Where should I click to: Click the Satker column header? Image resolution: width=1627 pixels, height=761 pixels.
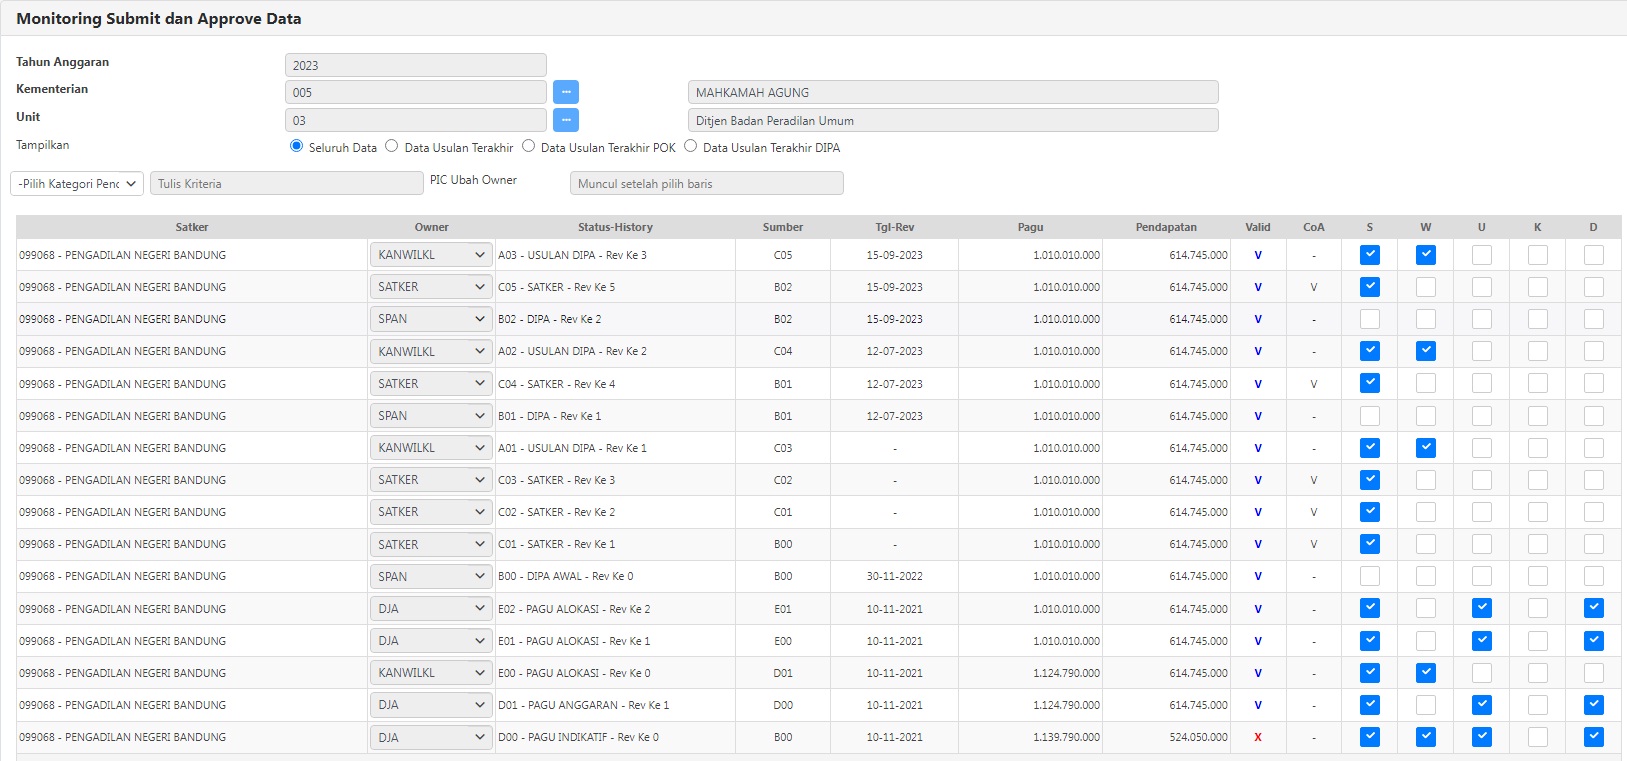point(192,227)
